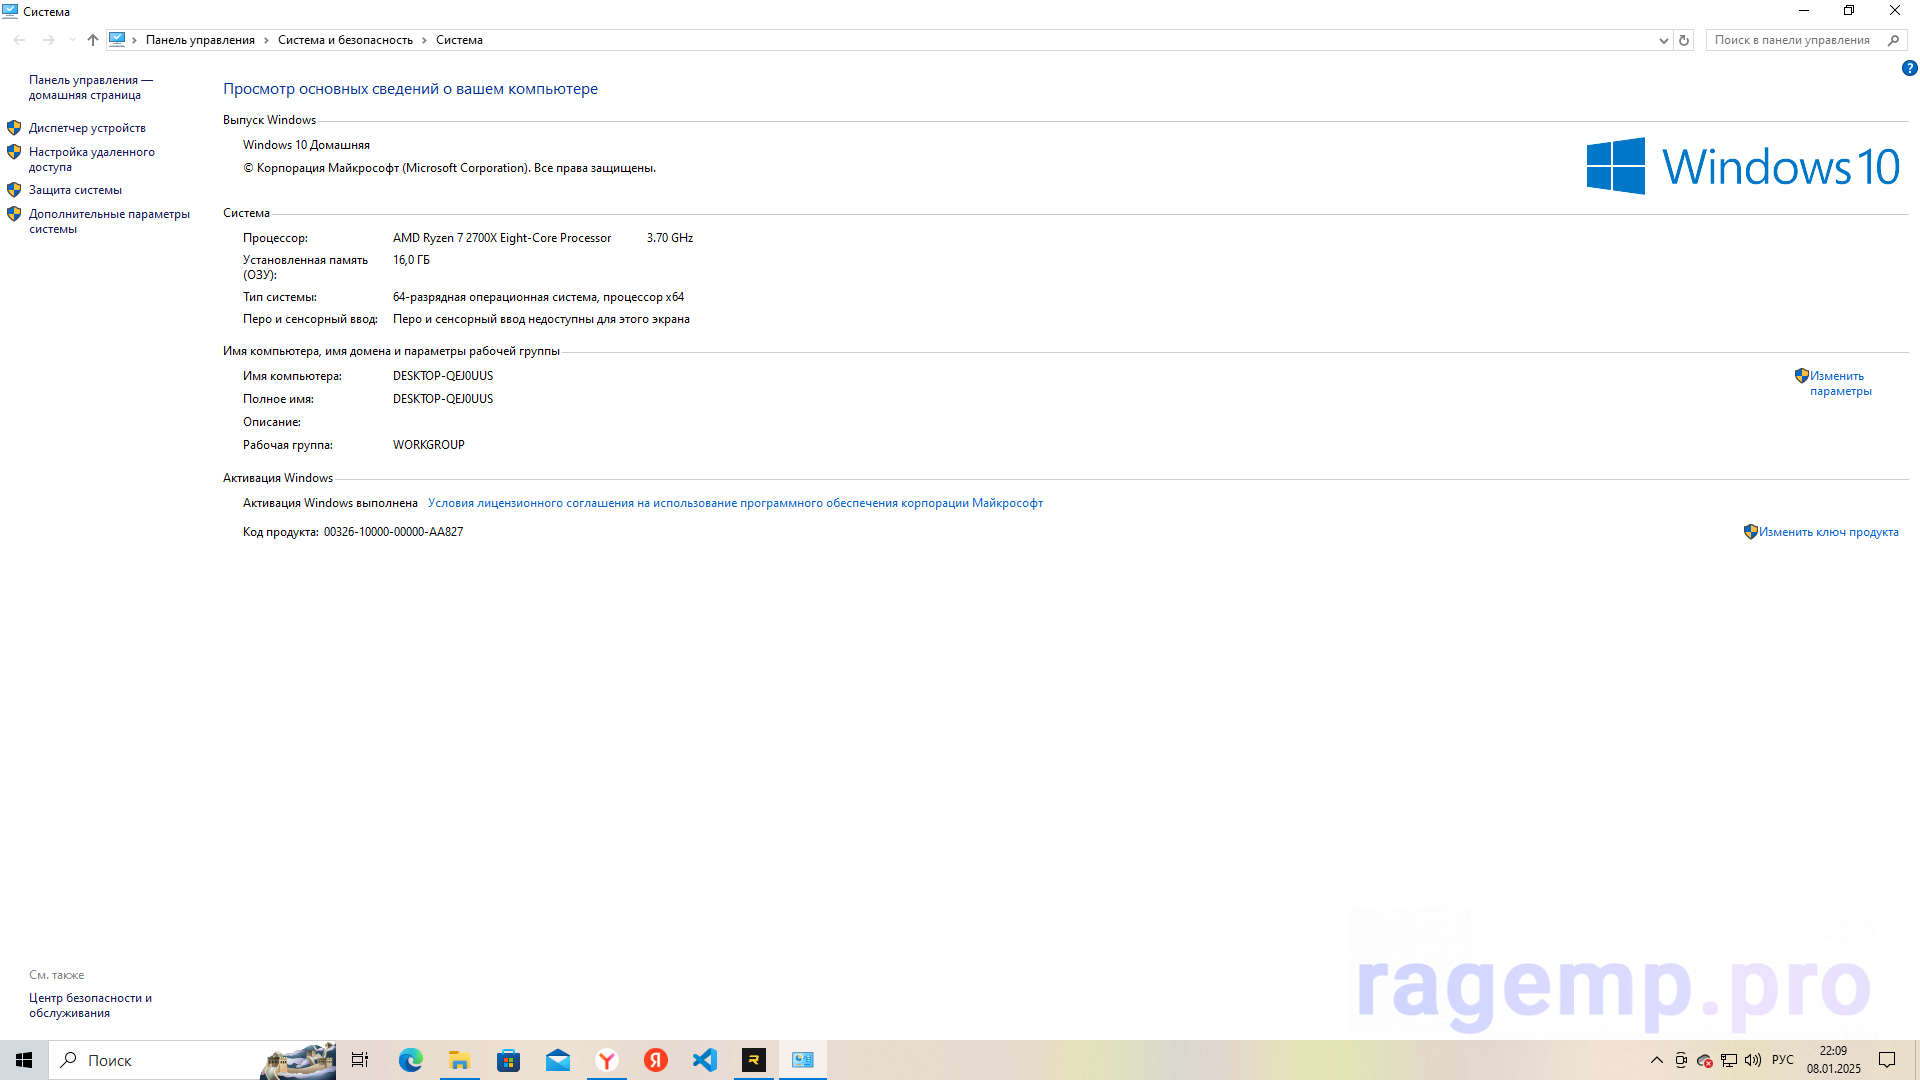Open the clock and date 22:09 flyout

click(x=1833, y=1060)
